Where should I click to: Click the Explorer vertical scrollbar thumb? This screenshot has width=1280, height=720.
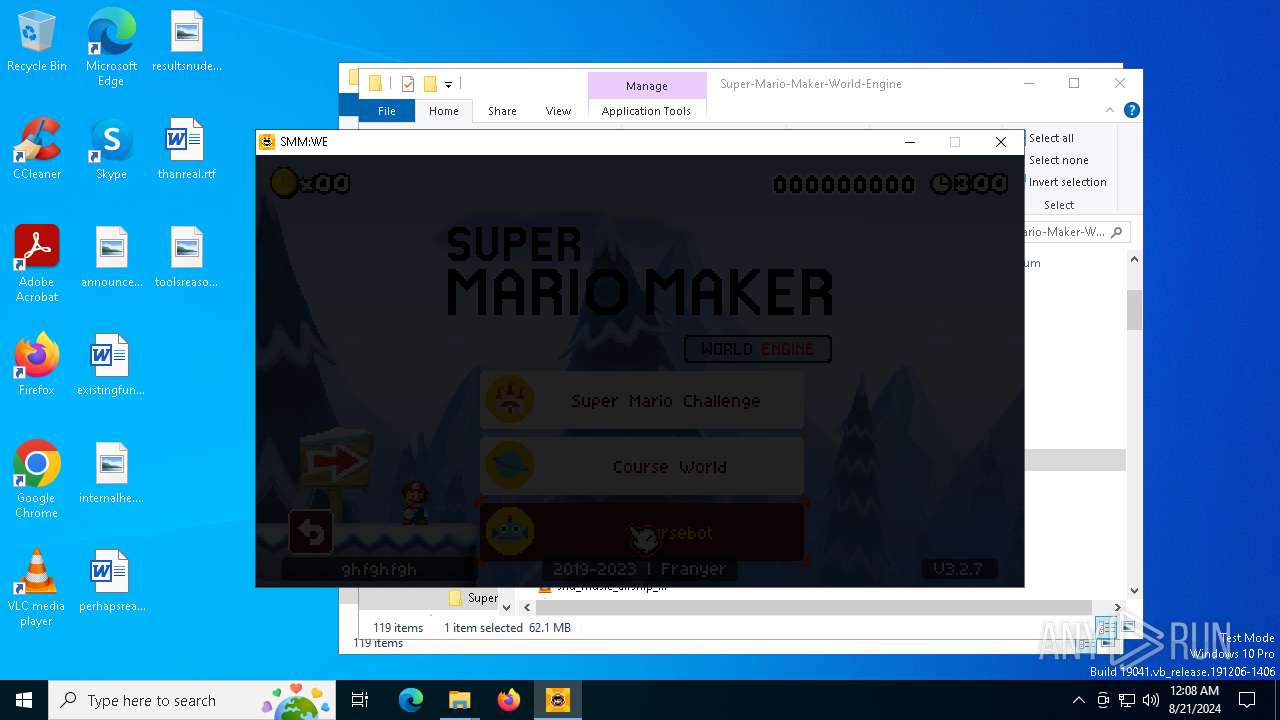click(1134, 310)
